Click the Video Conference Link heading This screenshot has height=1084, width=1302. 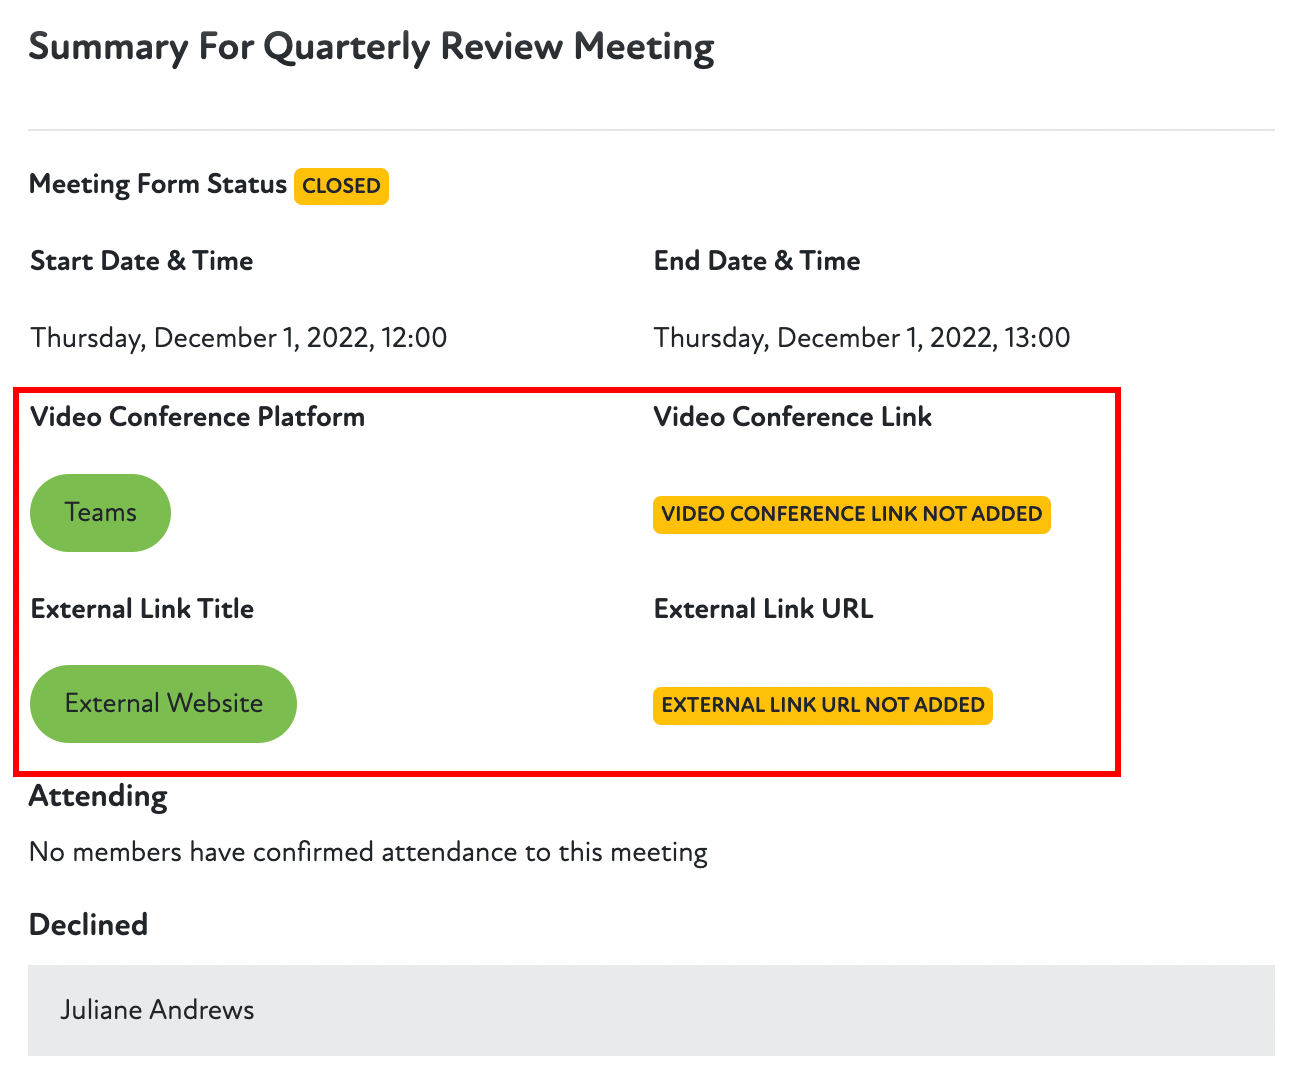[x=792, y=417]
